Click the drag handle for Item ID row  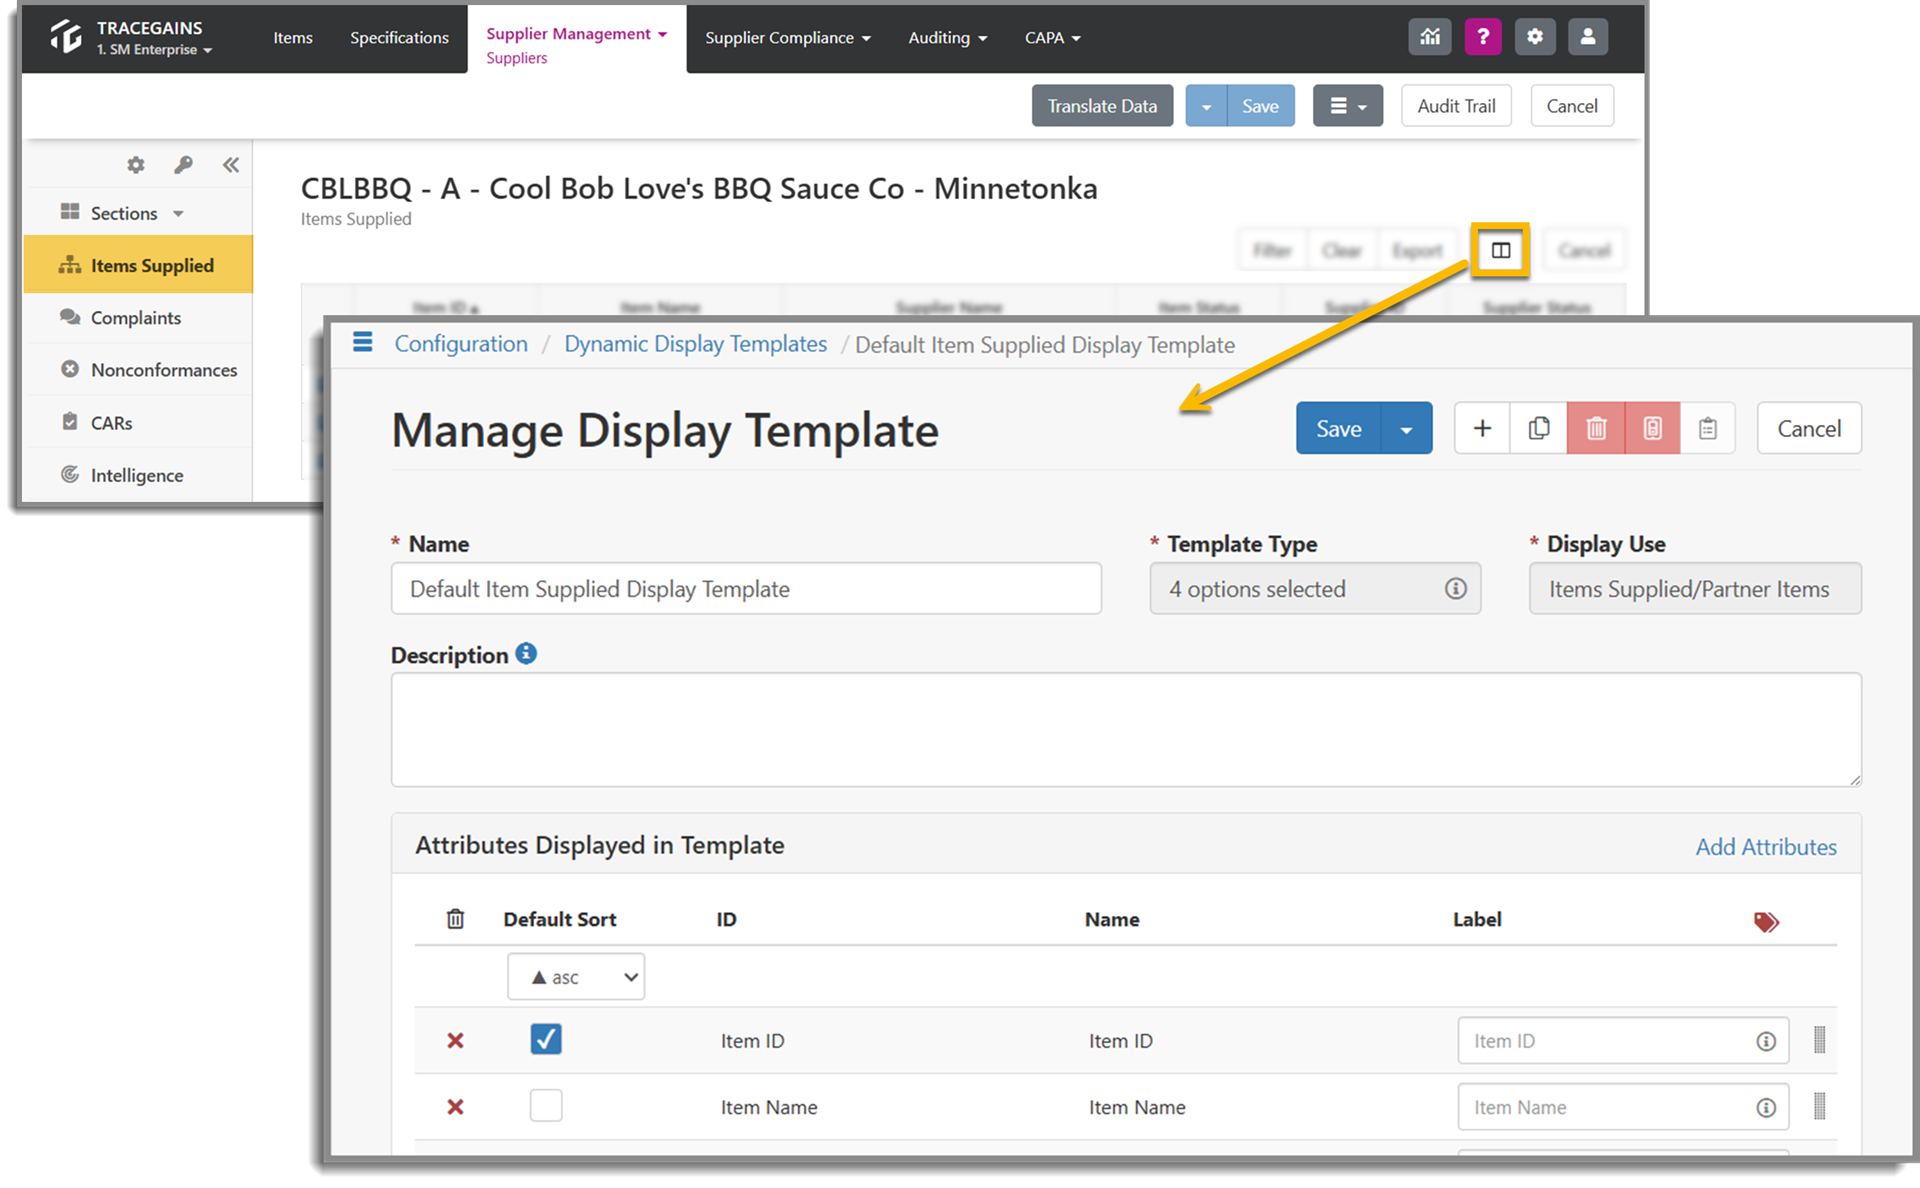(1820, 1040)
